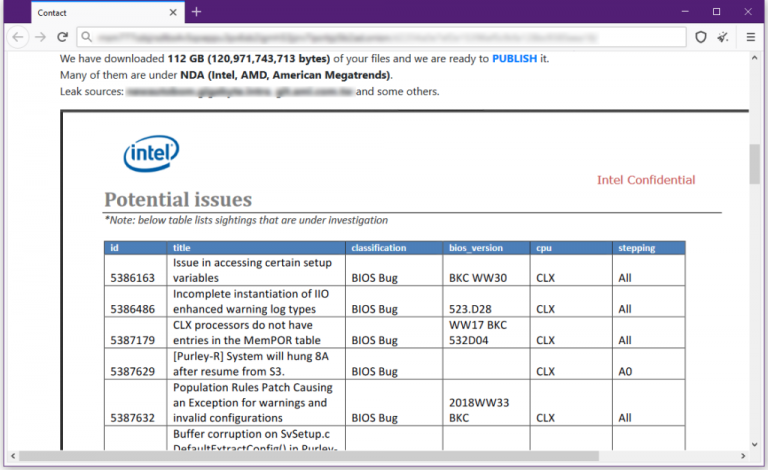Reload the current page
Screen dimensions: 768x470
(62, 37)
